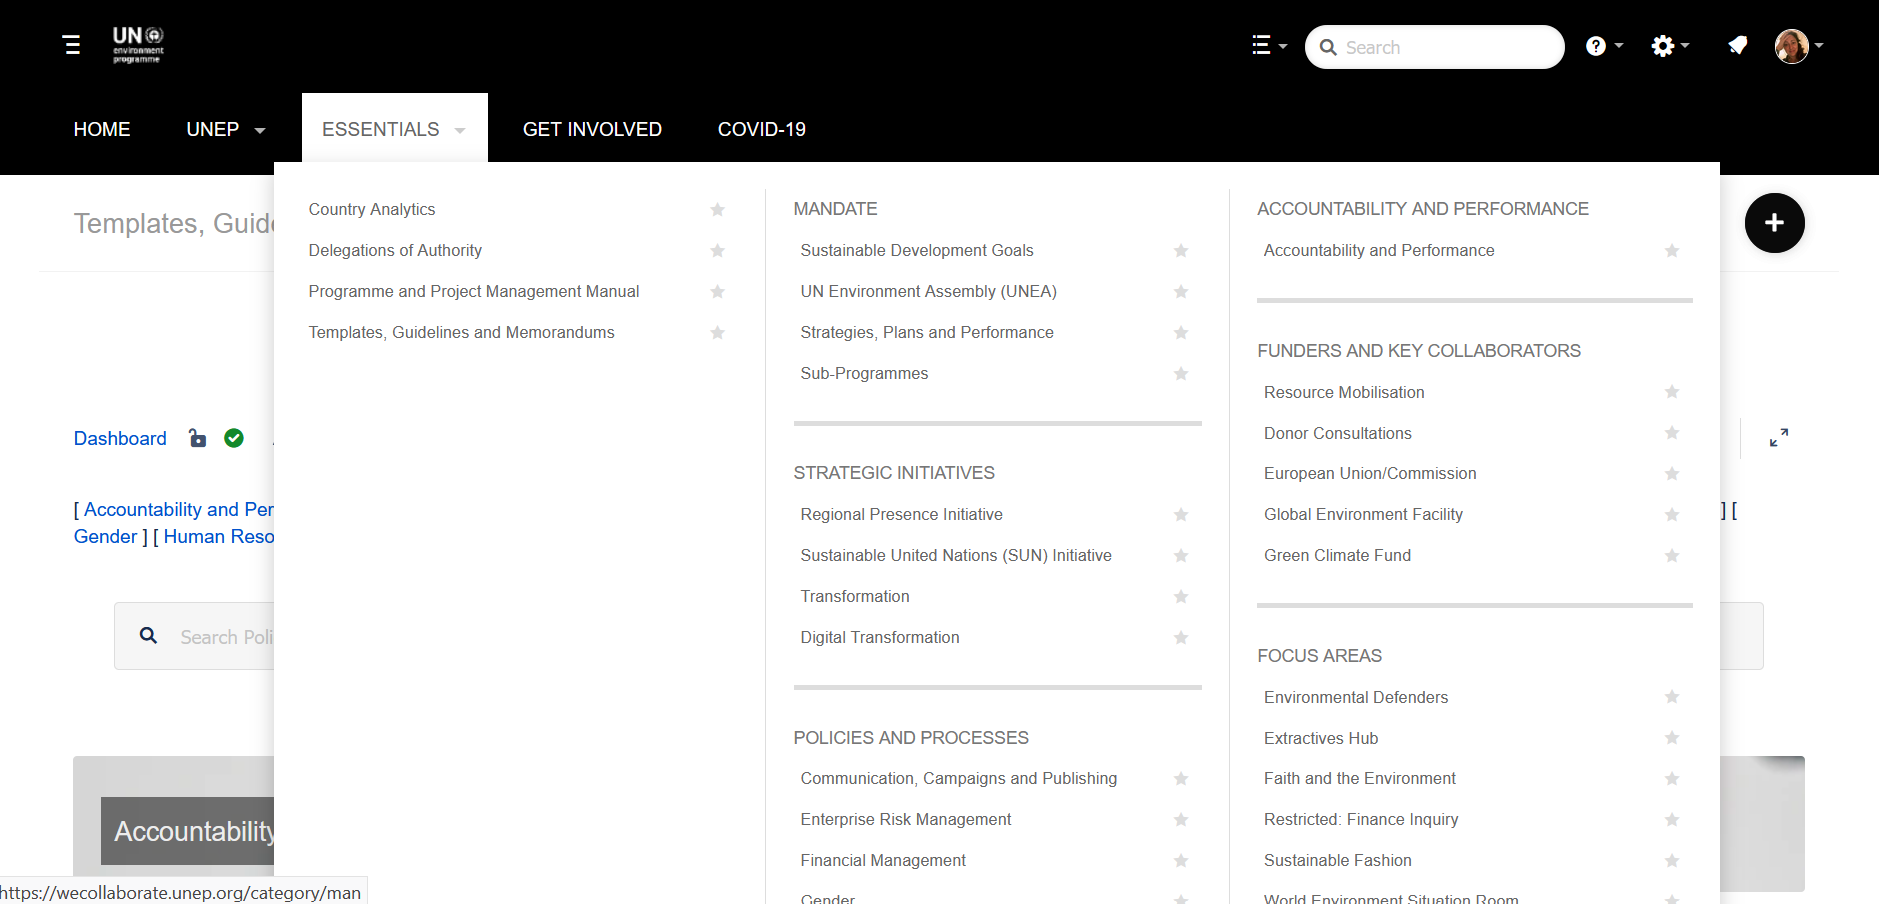Open Enterprise Risk Management
Screen dimensions: 1879x904
(x=906, y=819)
